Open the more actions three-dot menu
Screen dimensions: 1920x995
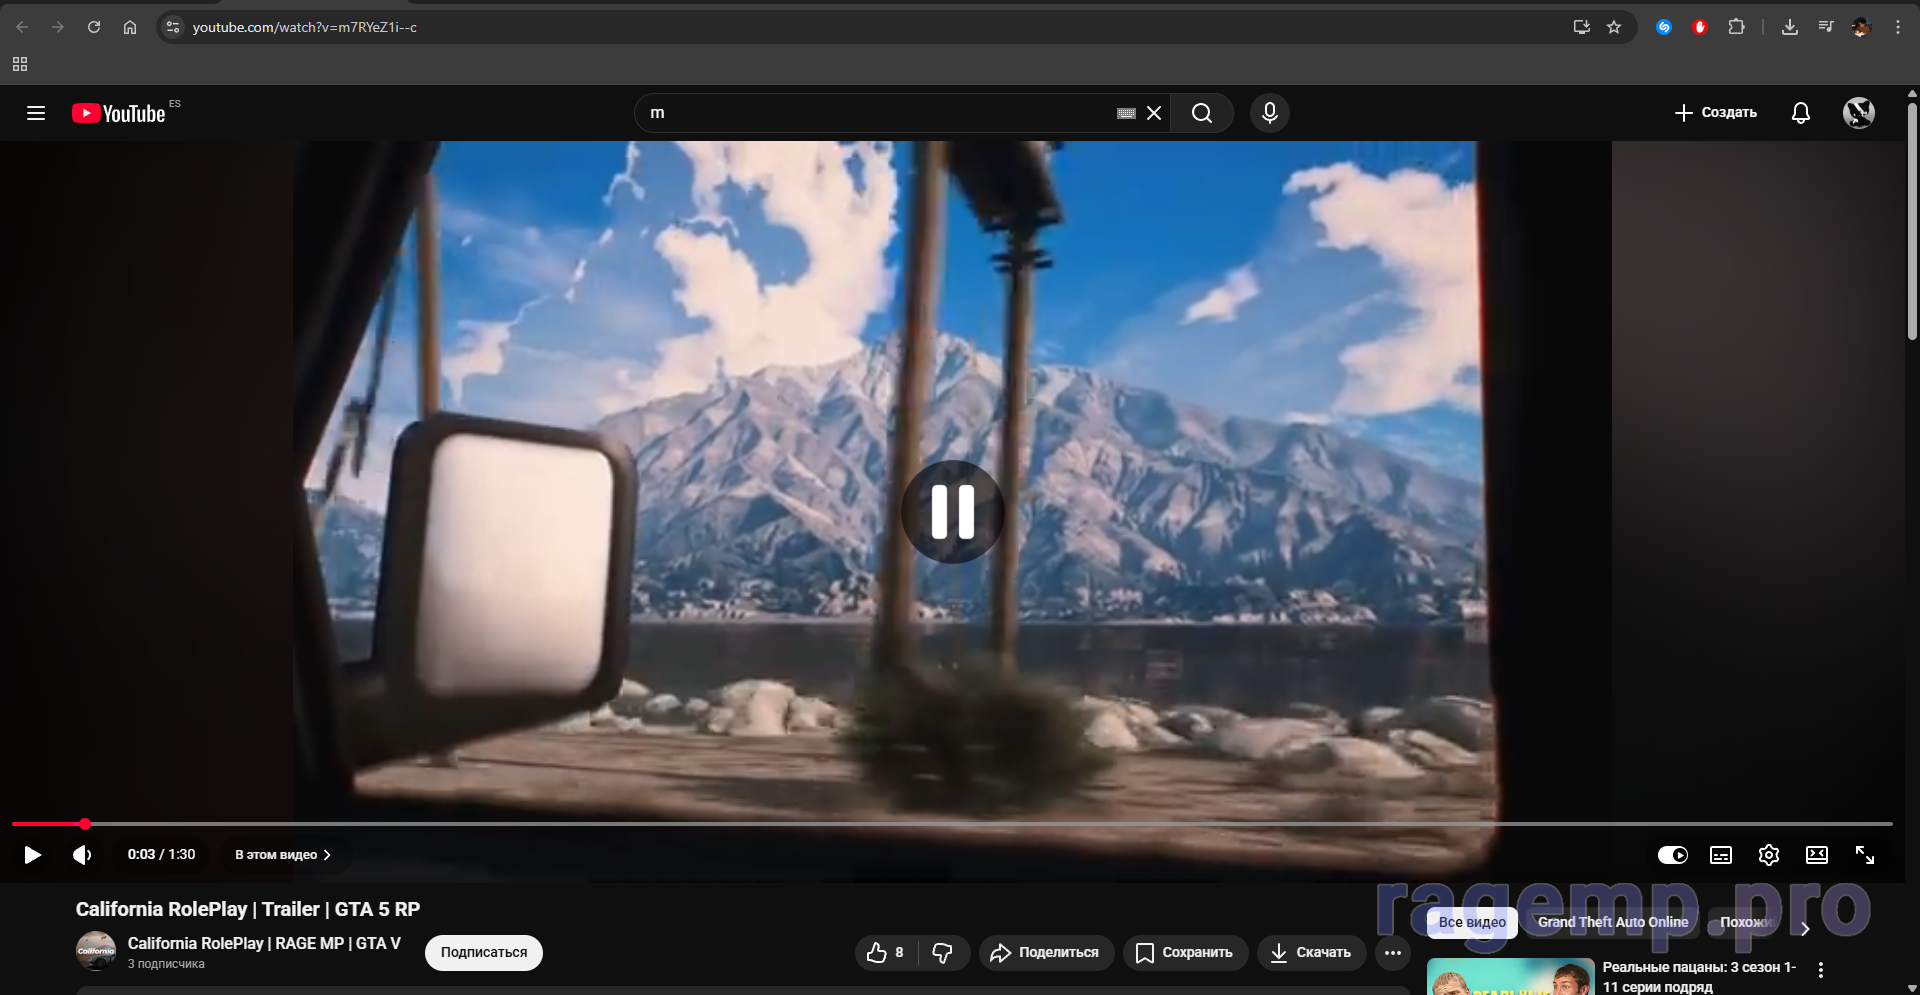[1392, 953]
